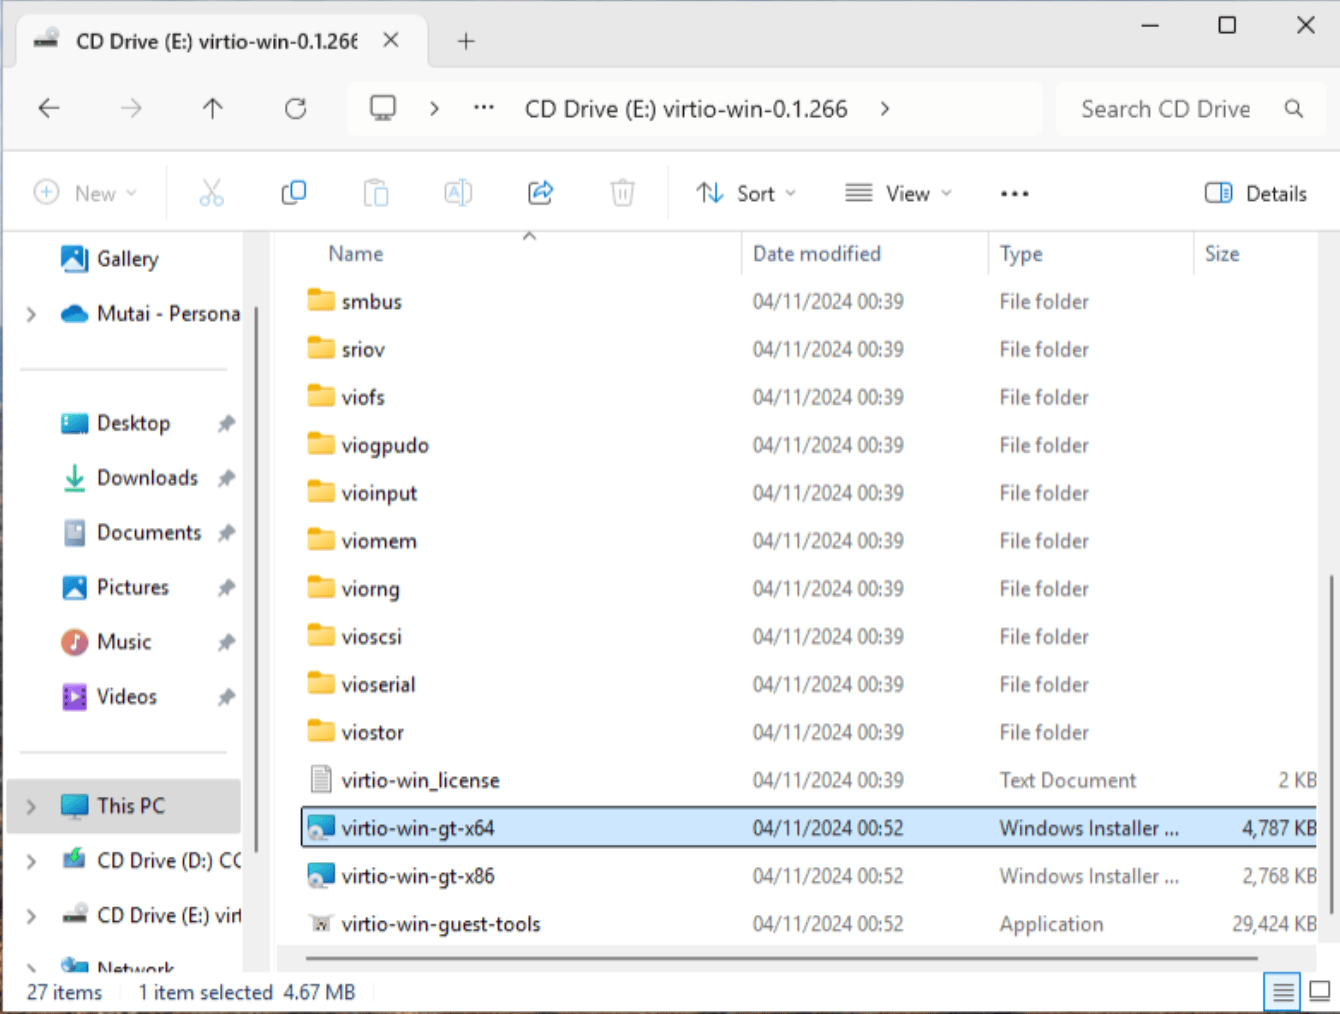Cut the selected file using scissors icon

click(211, 192)
